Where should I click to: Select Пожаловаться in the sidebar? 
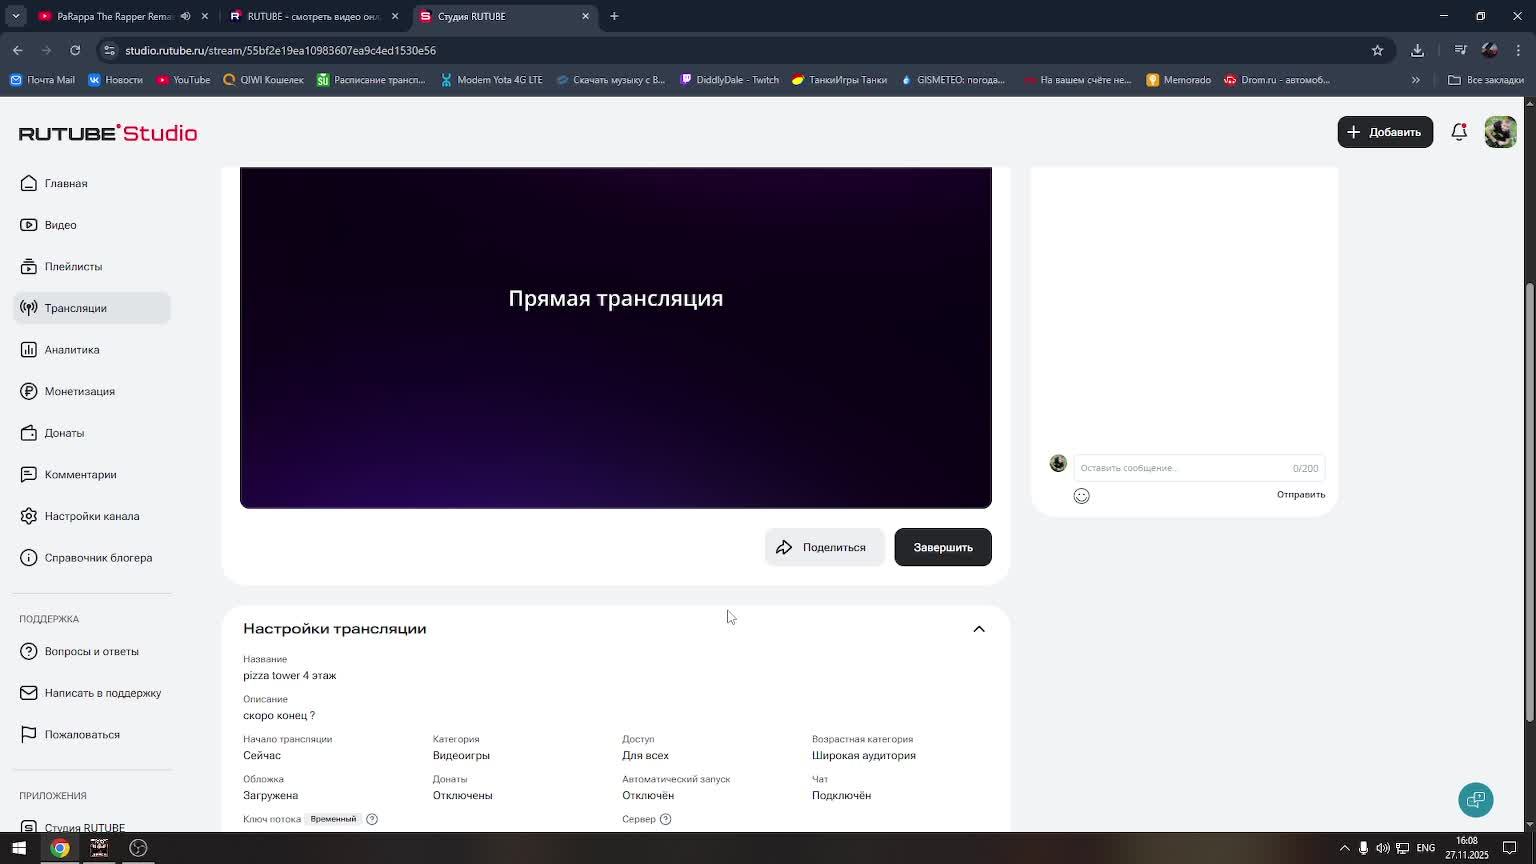(x=70, y=735)
